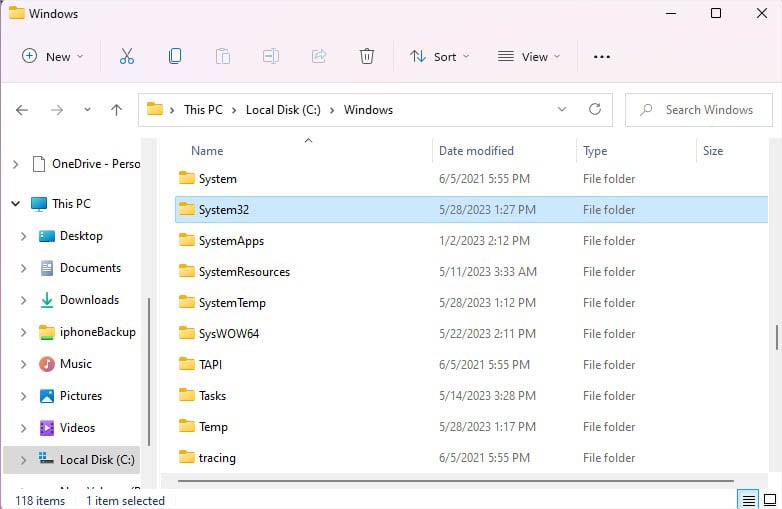The height and width of the screenshot is (509, 782).
Task: Go forward with the right arrow
Action: tap(57, 110)
